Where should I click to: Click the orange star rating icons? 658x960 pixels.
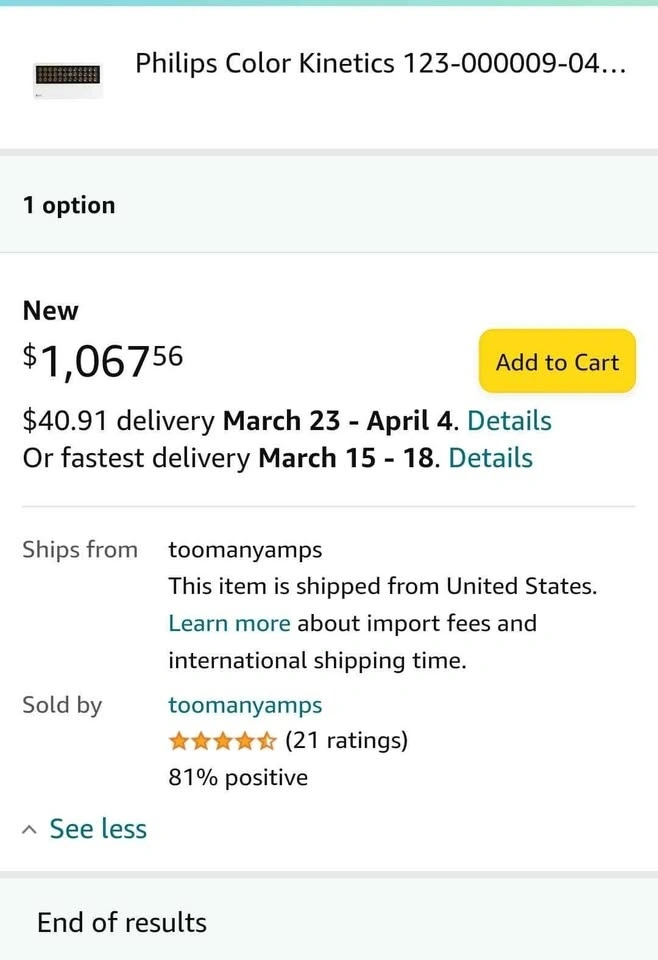(x=222, y=741)
